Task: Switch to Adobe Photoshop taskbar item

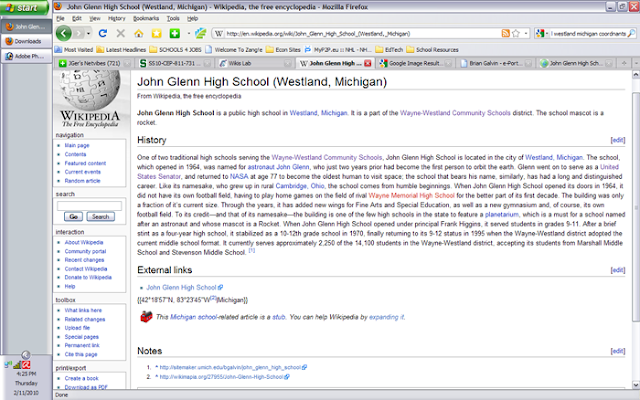Action: click(x=26, y=56)
